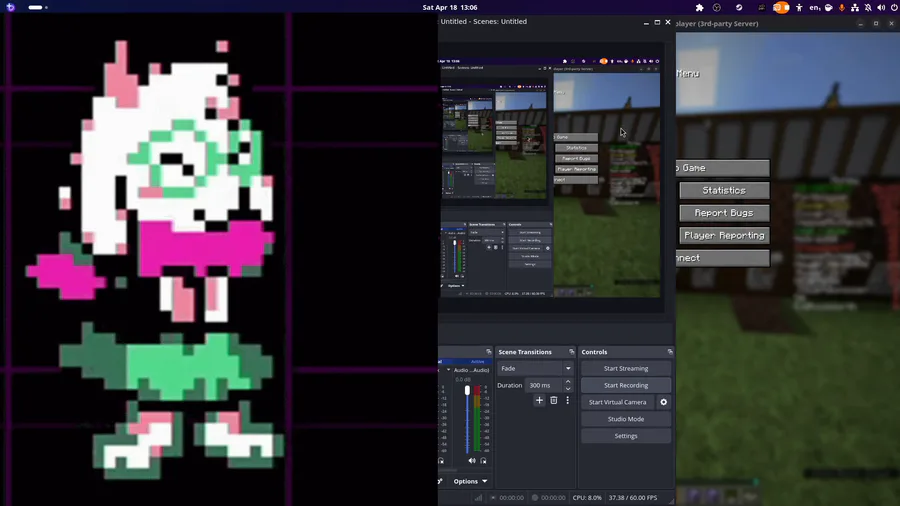Maximize the OBS window
900x506 pixels.
657,22
